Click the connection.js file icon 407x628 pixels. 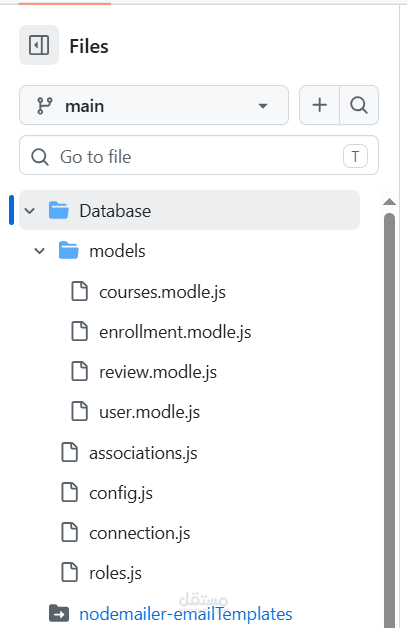point(70,533)
